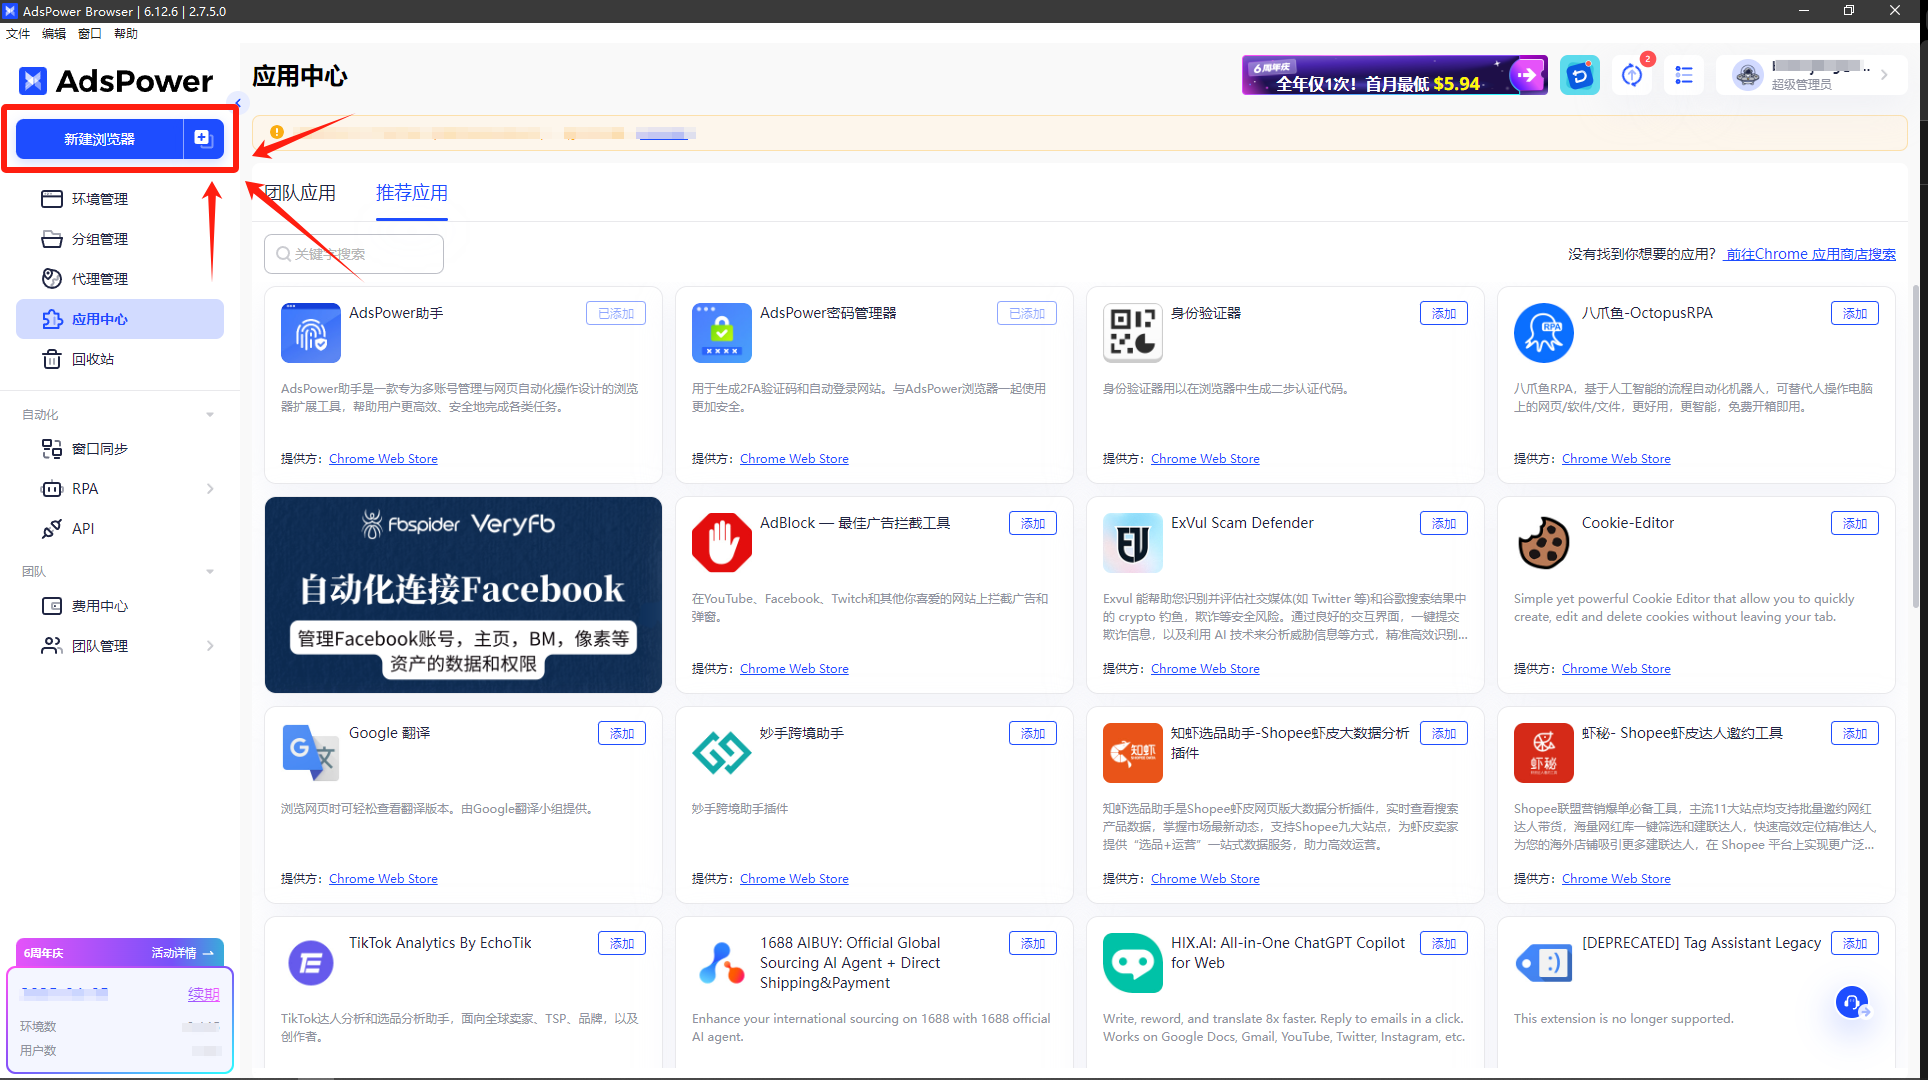Click the Fbspider VeryFb Facebook banner

[463, 595]
